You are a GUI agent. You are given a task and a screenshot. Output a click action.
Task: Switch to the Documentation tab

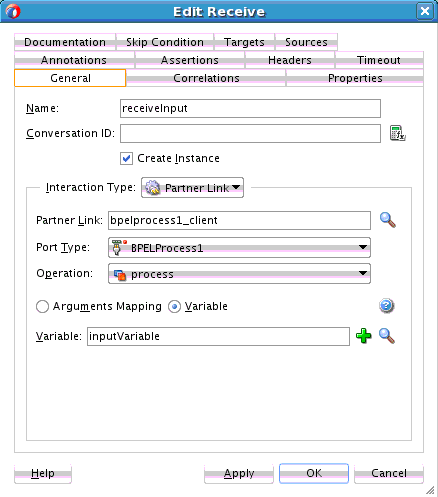click(65, 42)
